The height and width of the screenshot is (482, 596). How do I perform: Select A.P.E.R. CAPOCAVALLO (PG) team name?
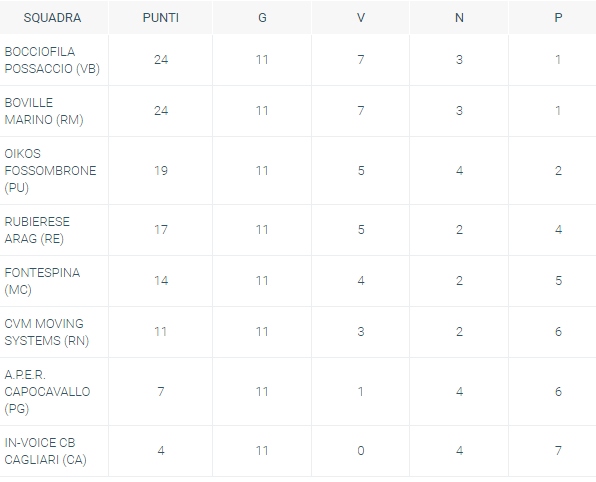[47, 392]
